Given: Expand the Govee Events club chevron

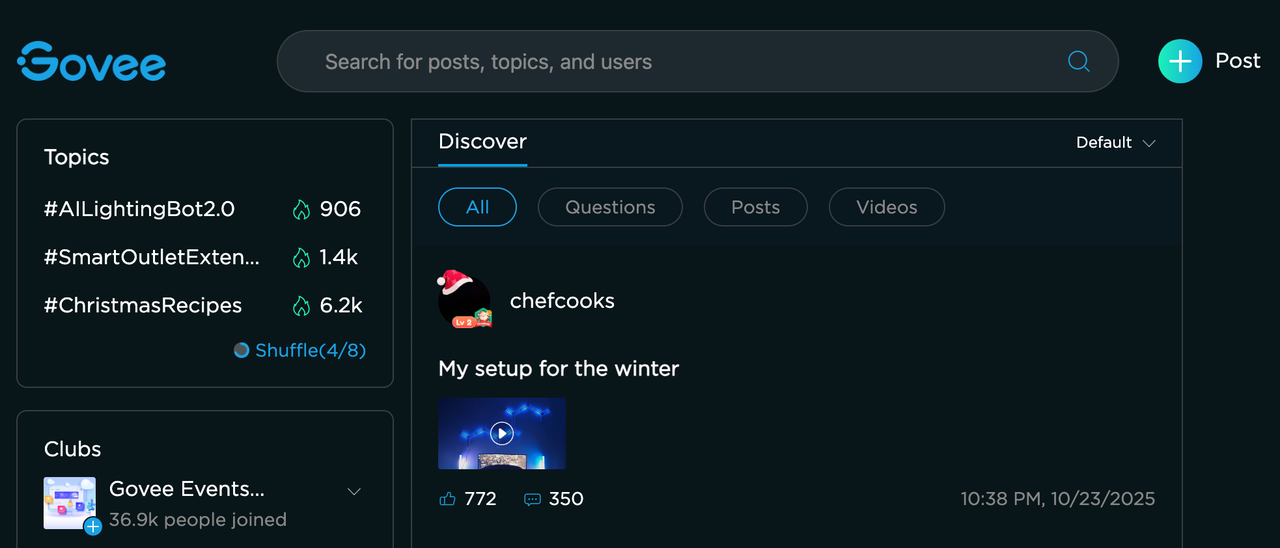Looking at the screenshot, I should (353, 491).
